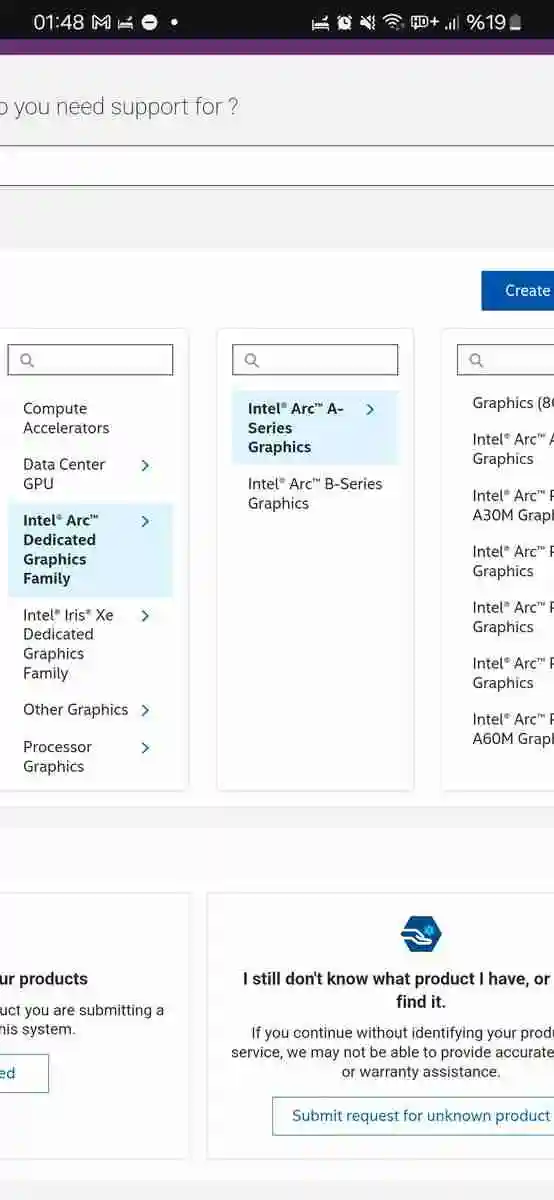Tap the alarm icon in the status bar
The image size is (554, 1200).
[x=345, y=22]
